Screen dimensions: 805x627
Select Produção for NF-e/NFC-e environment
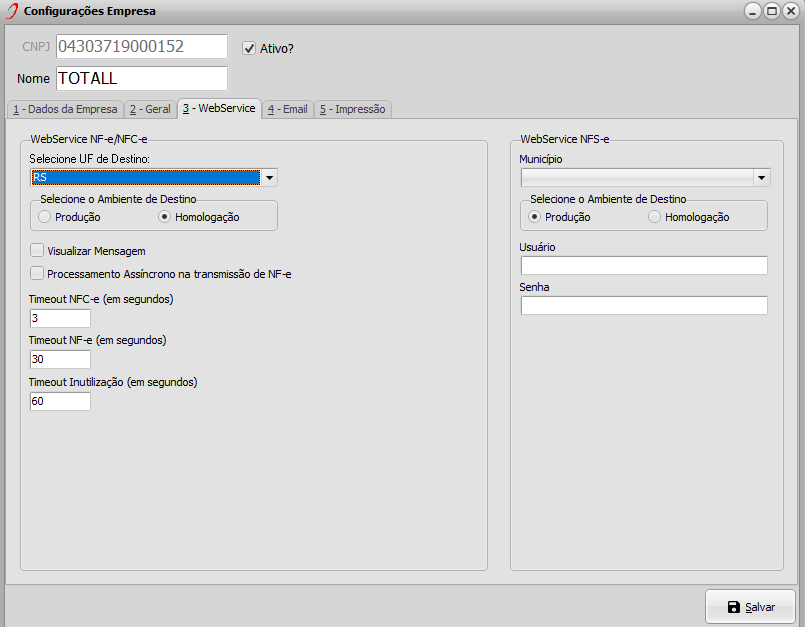45,217
